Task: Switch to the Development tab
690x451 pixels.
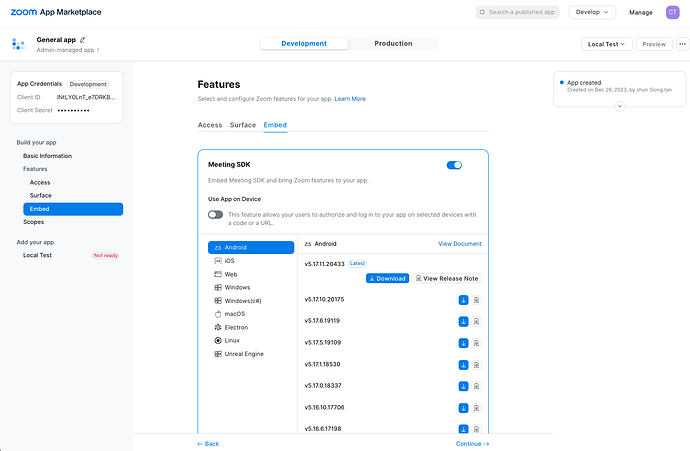Action: (x=304, y=44)
